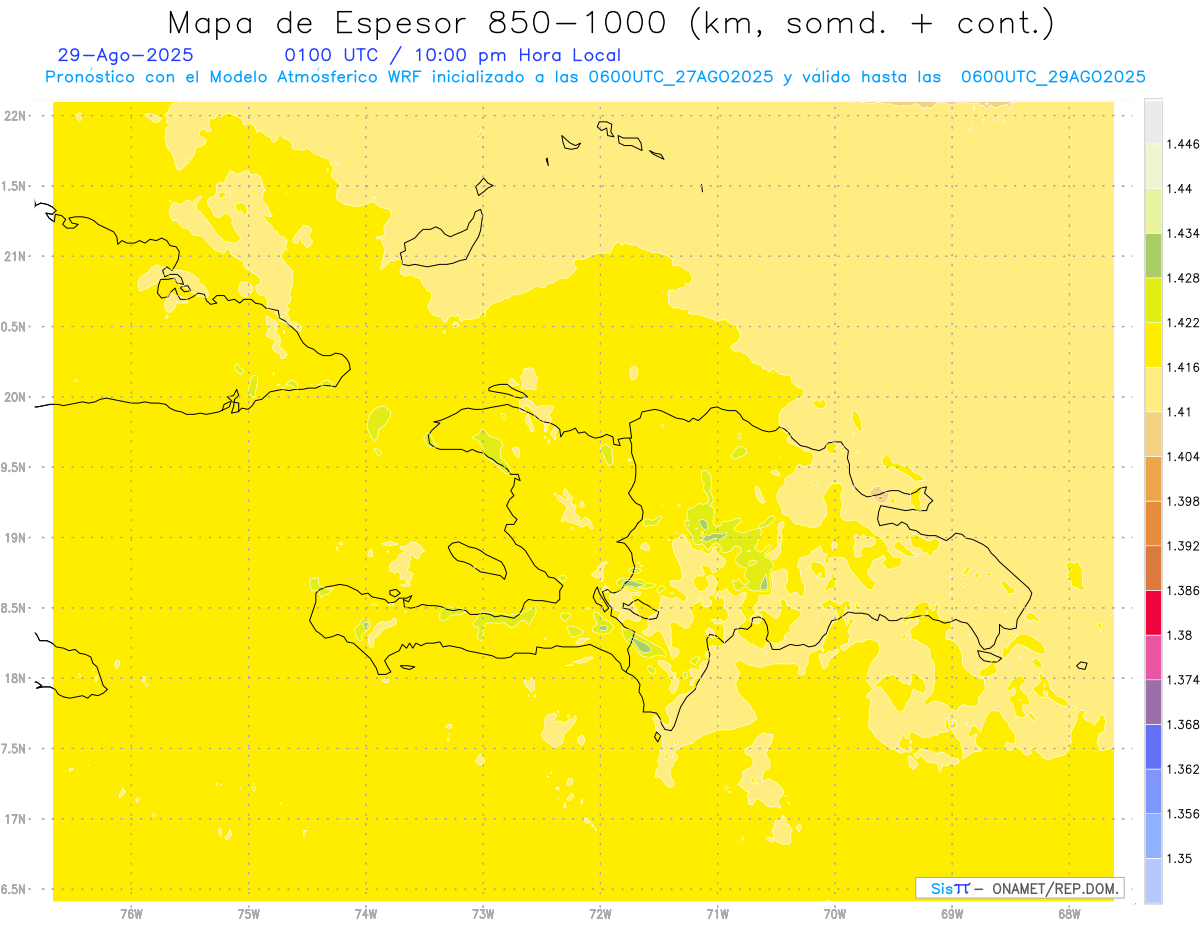Pick the blue swatch between 1.362 and 1.368
Image resolution: width=1200 pixels, height=927 pixels.
pos(1153,747)
